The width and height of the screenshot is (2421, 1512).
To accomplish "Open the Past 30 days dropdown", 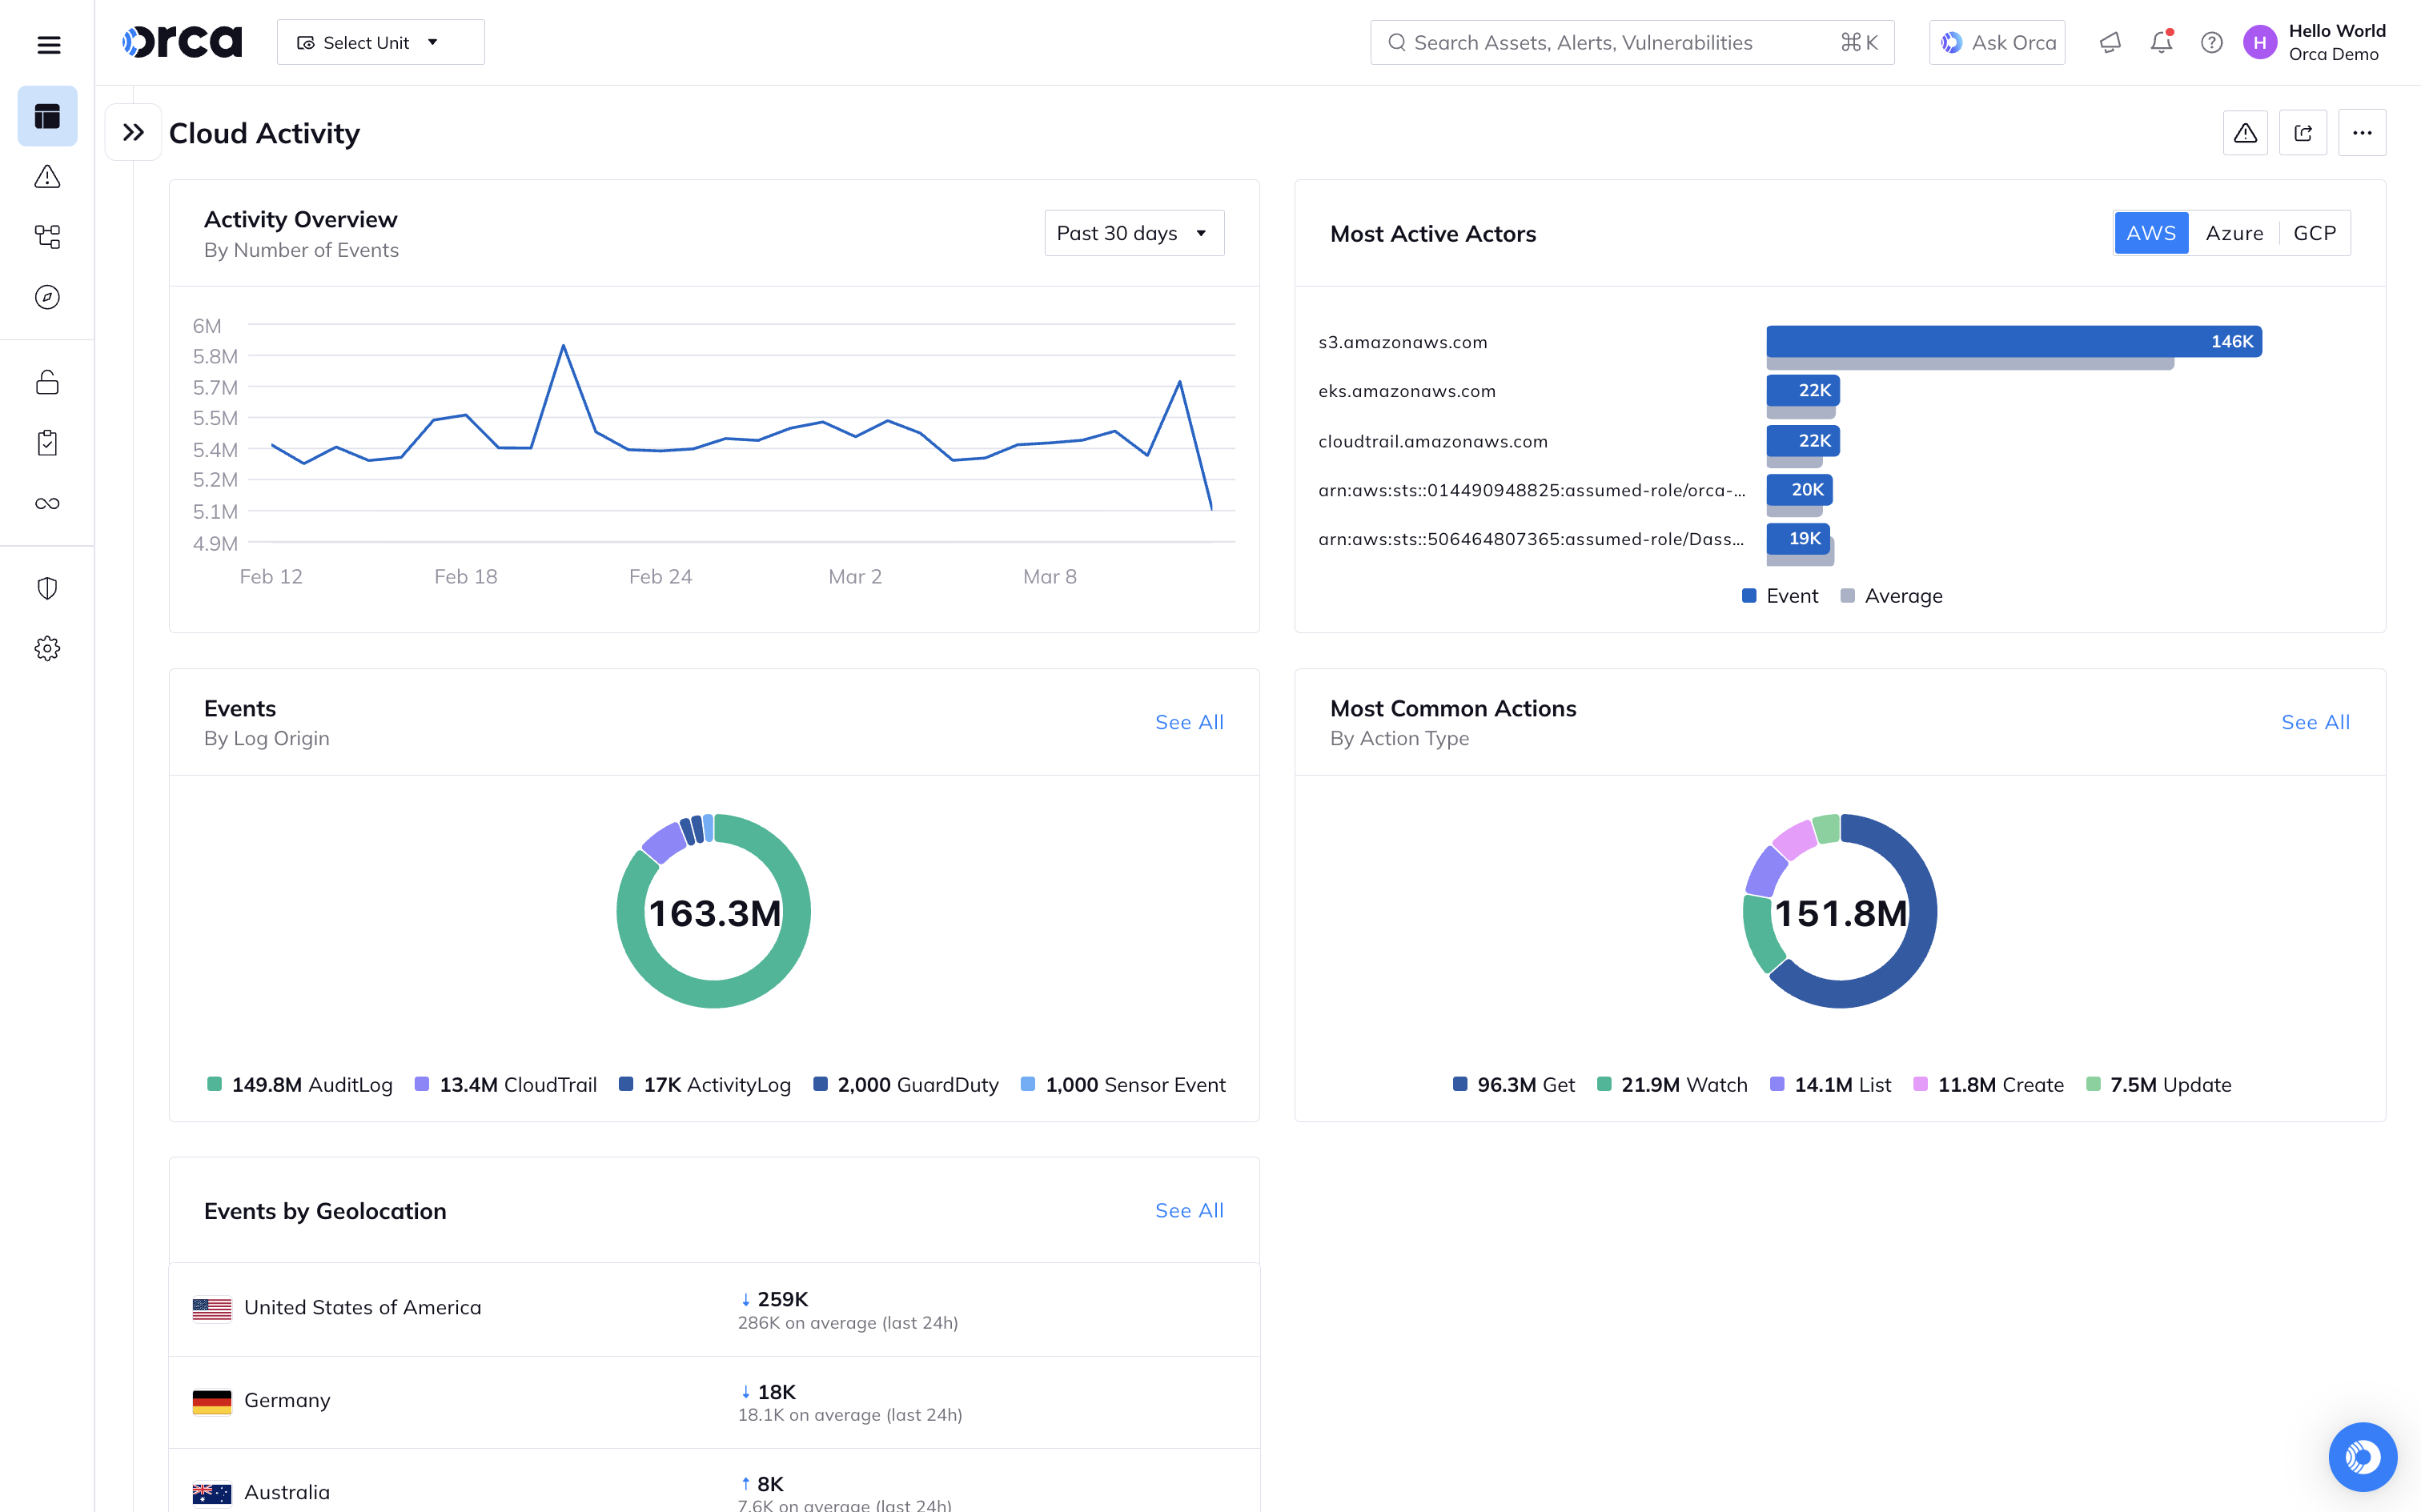I will click(1133, 233).
